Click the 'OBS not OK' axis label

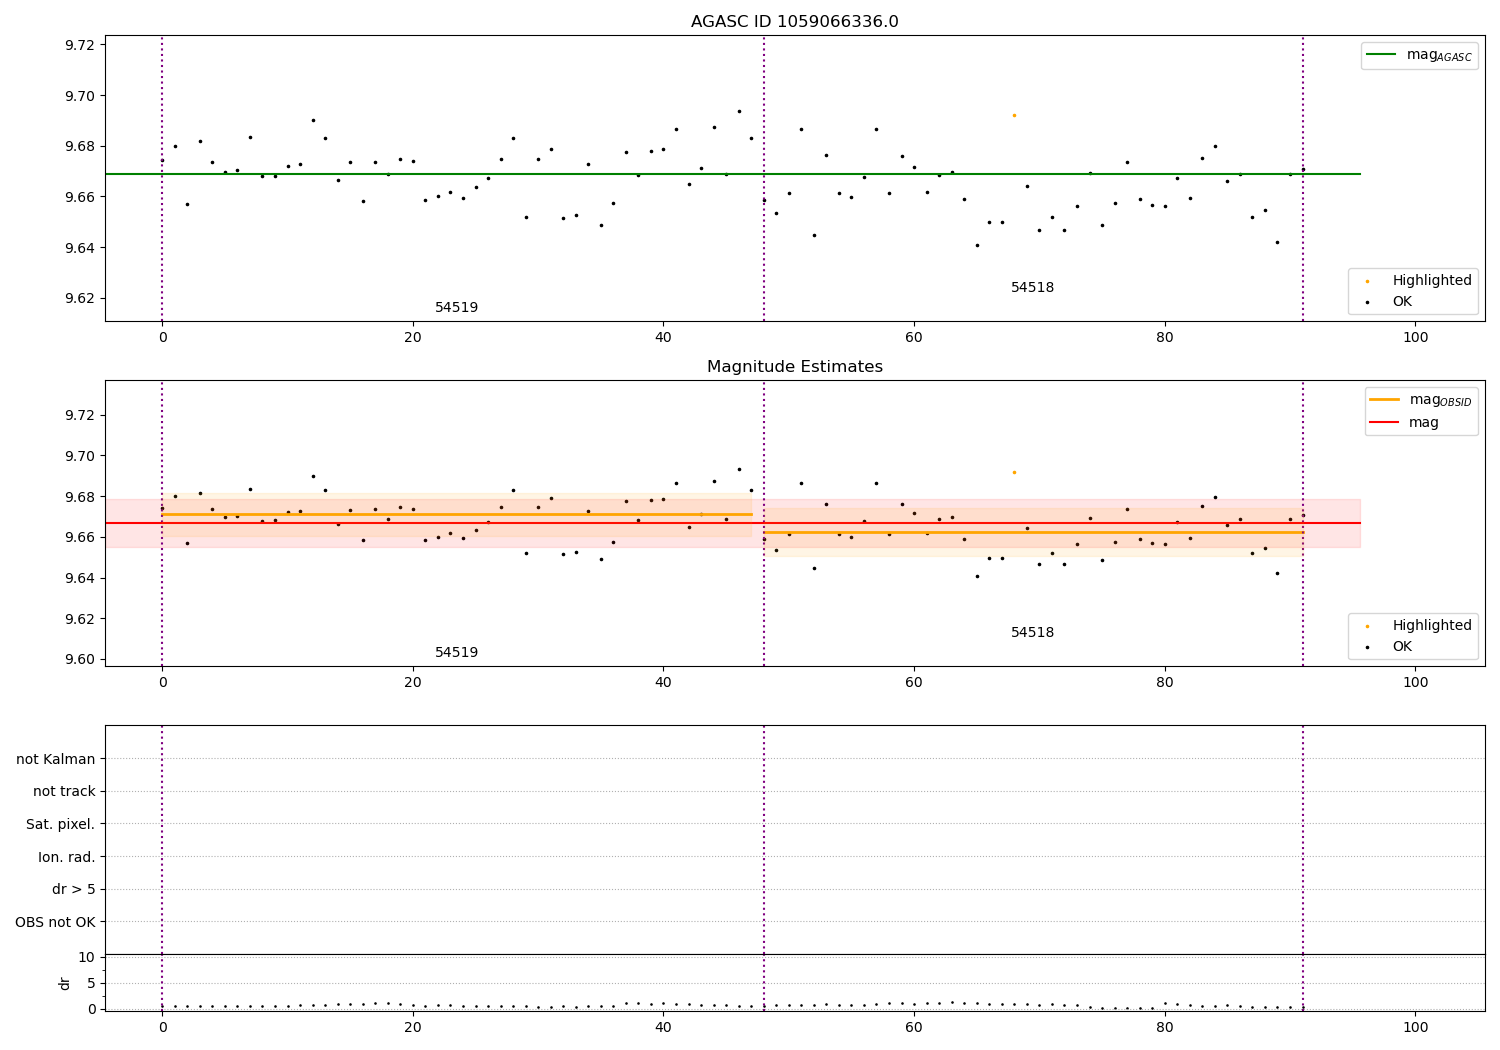(55, 922)
